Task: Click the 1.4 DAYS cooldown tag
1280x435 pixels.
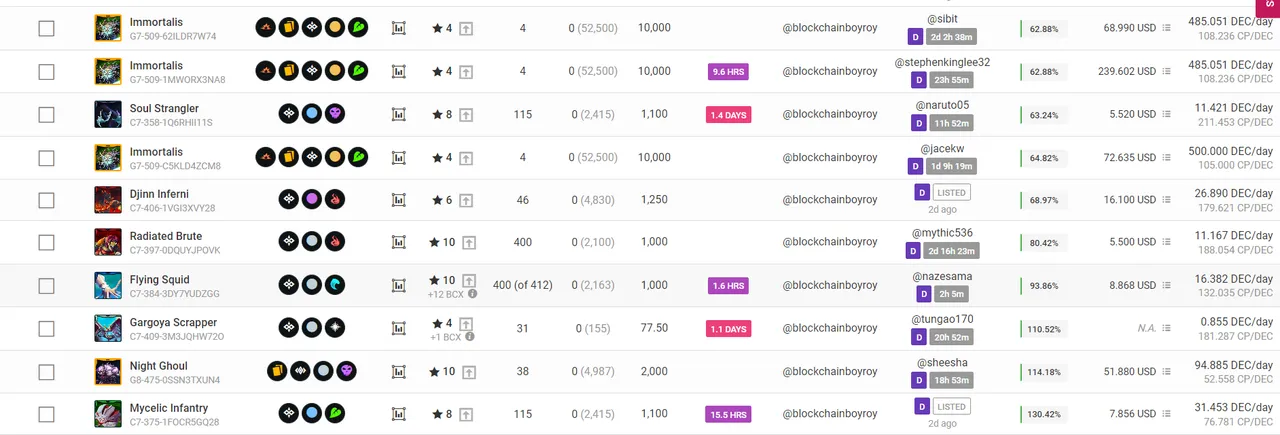Action: coord(728,115)
